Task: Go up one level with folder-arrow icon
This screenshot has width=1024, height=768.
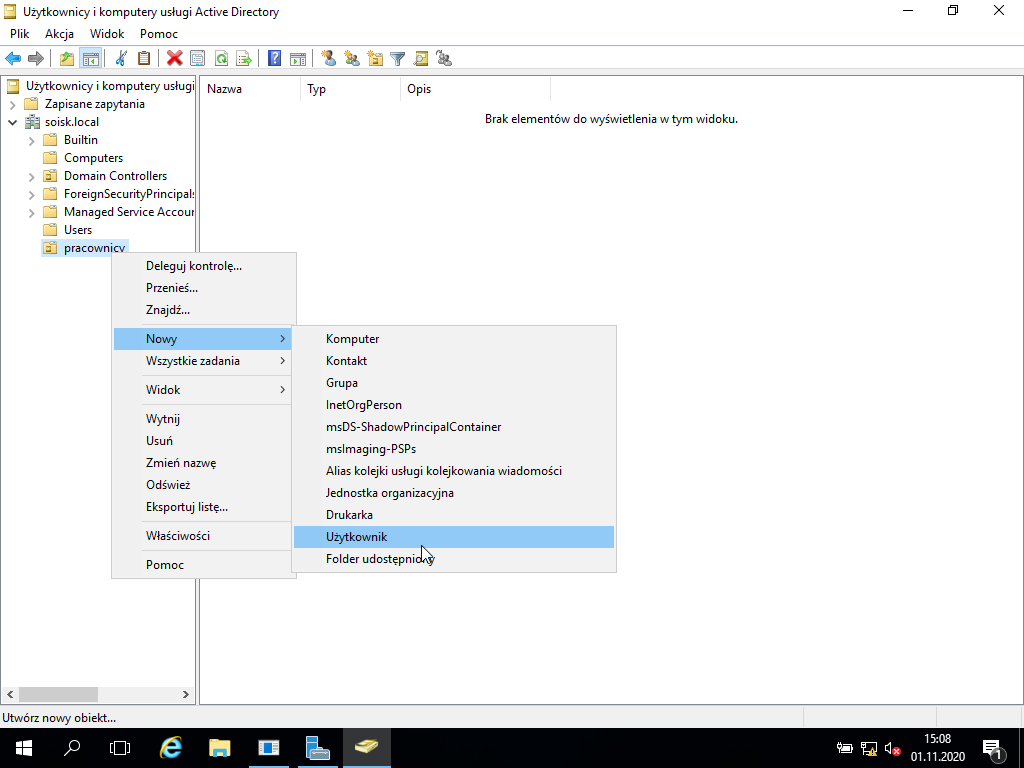Action: (x=67, y=58)
